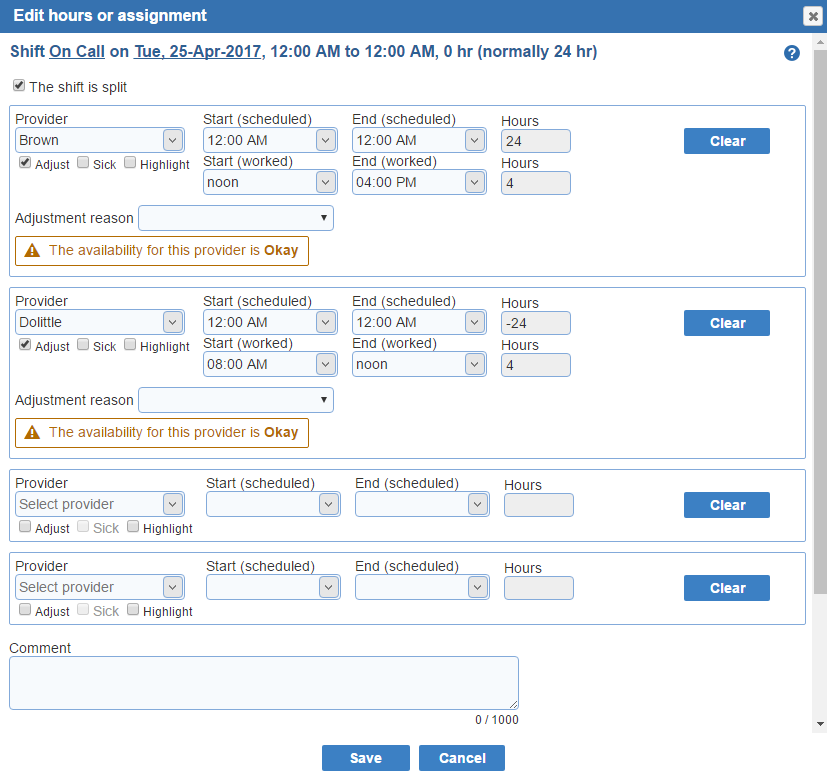The image size is (827, 777).
Task: Click the availability warning triangle for Dolittle
Action: coord(32,433)
